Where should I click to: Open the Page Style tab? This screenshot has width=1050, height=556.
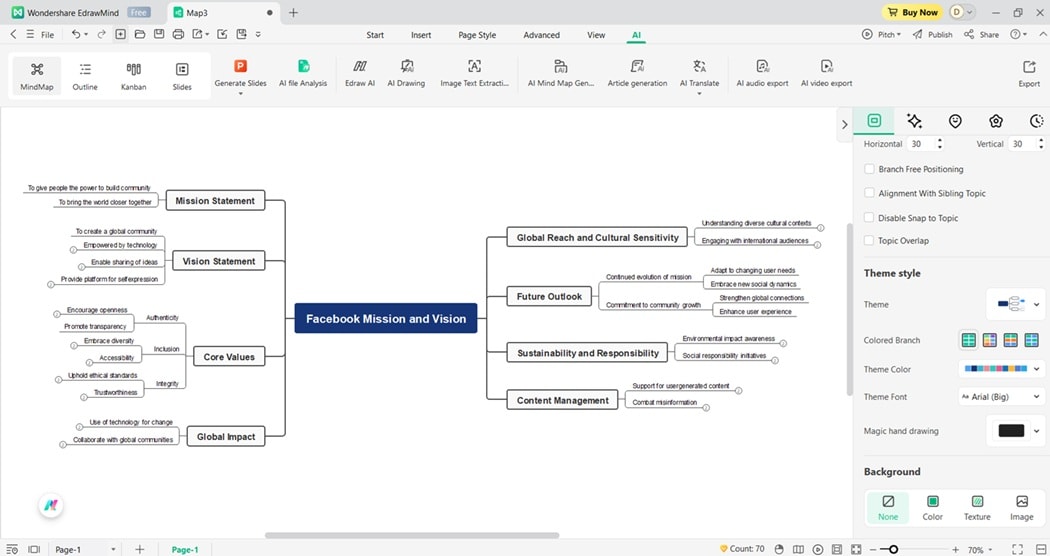477,35
